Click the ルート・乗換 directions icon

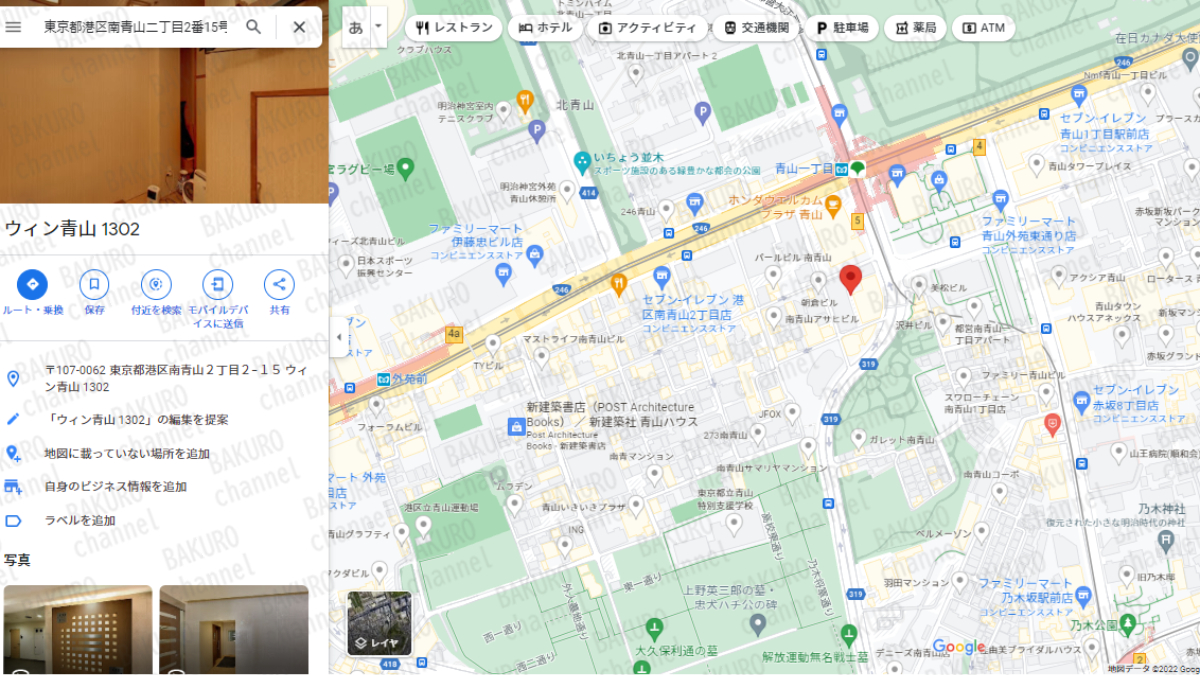(x=32, y=285)
